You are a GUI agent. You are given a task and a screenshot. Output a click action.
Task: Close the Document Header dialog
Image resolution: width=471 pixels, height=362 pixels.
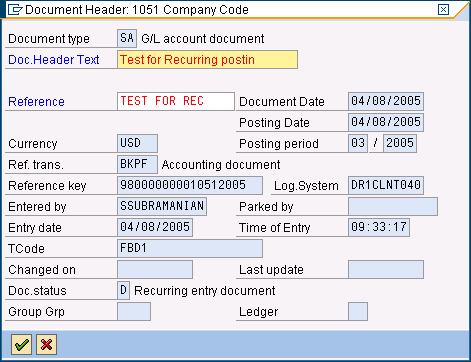(x=443, y=9)
